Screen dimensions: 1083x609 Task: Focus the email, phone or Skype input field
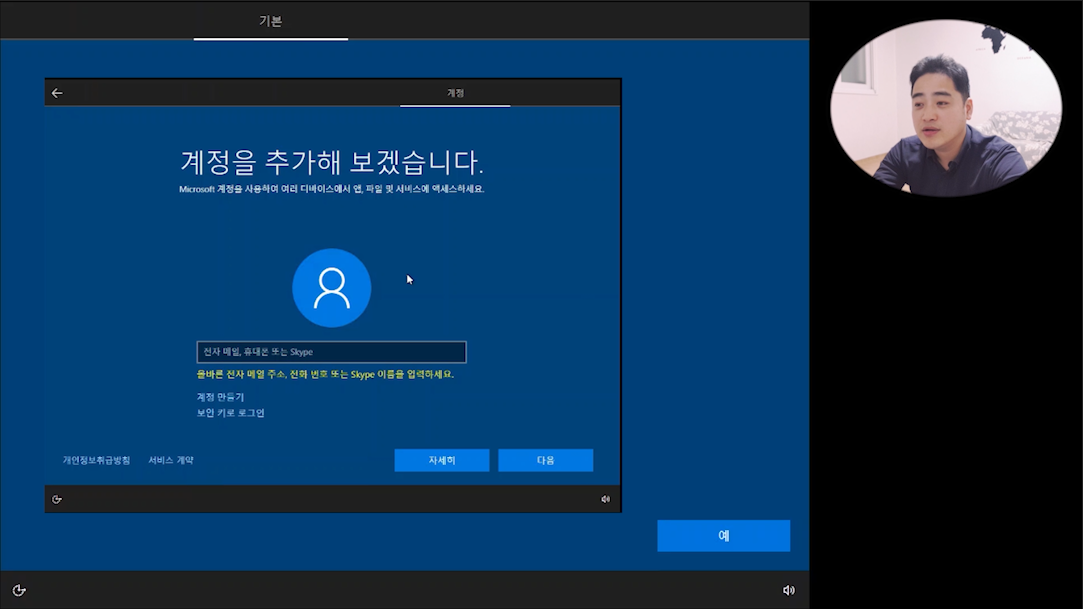click(x=332, y=352)
